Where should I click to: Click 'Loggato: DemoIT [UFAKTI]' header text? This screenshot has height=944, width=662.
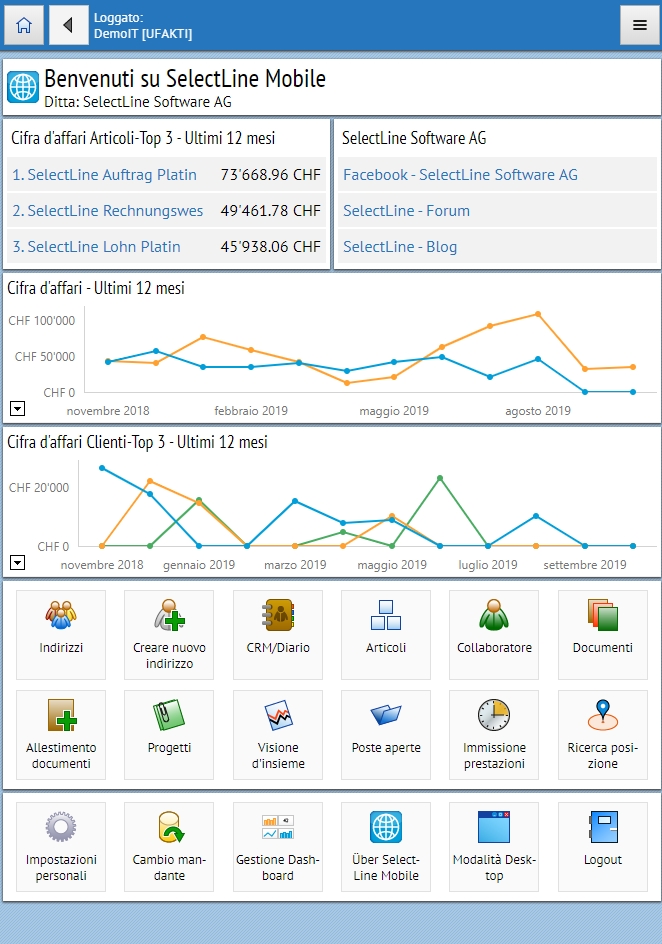[x=143, y=26]
